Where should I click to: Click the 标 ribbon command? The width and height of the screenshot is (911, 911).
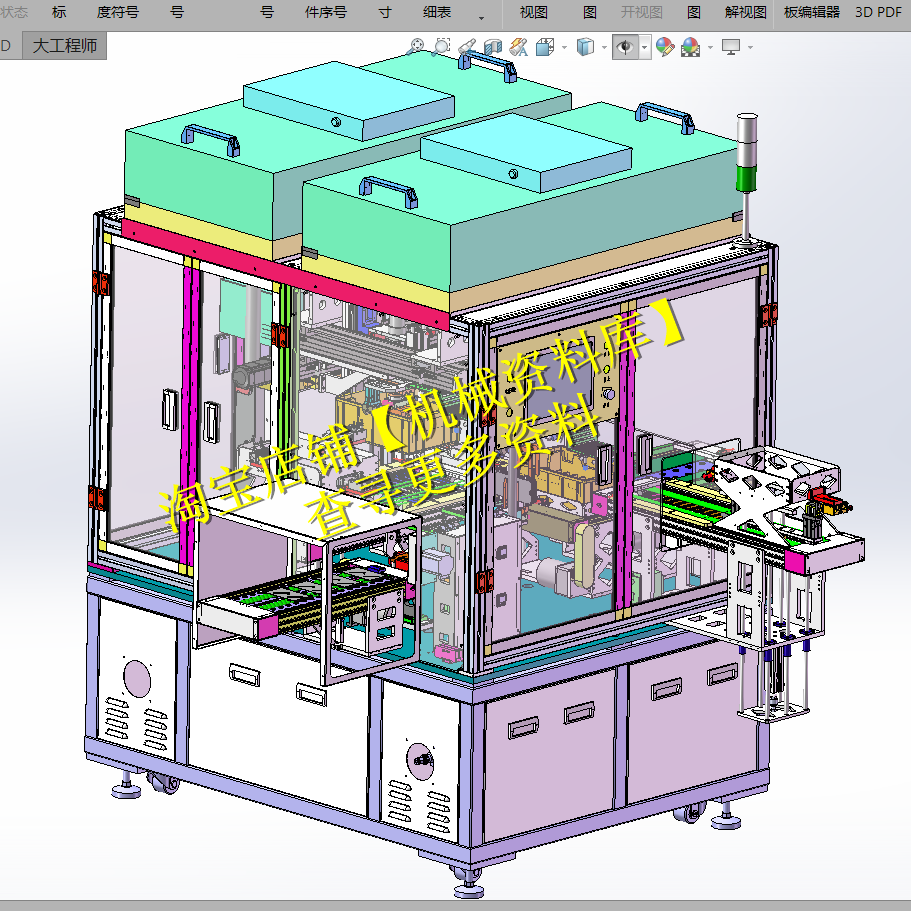[x=59, y=12]
